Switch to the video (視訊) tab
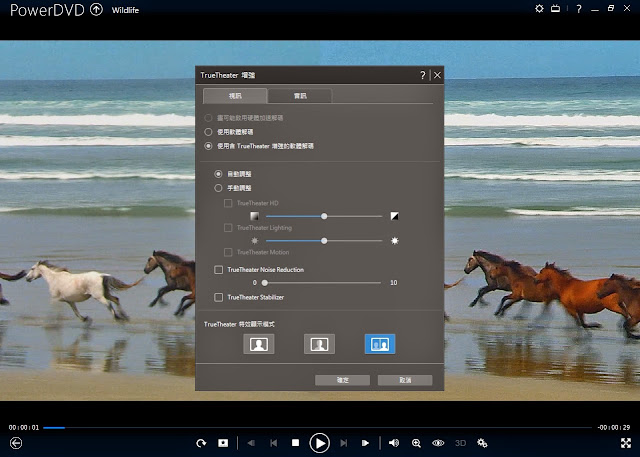Screen dimensions: 640x457 point(235,96)
